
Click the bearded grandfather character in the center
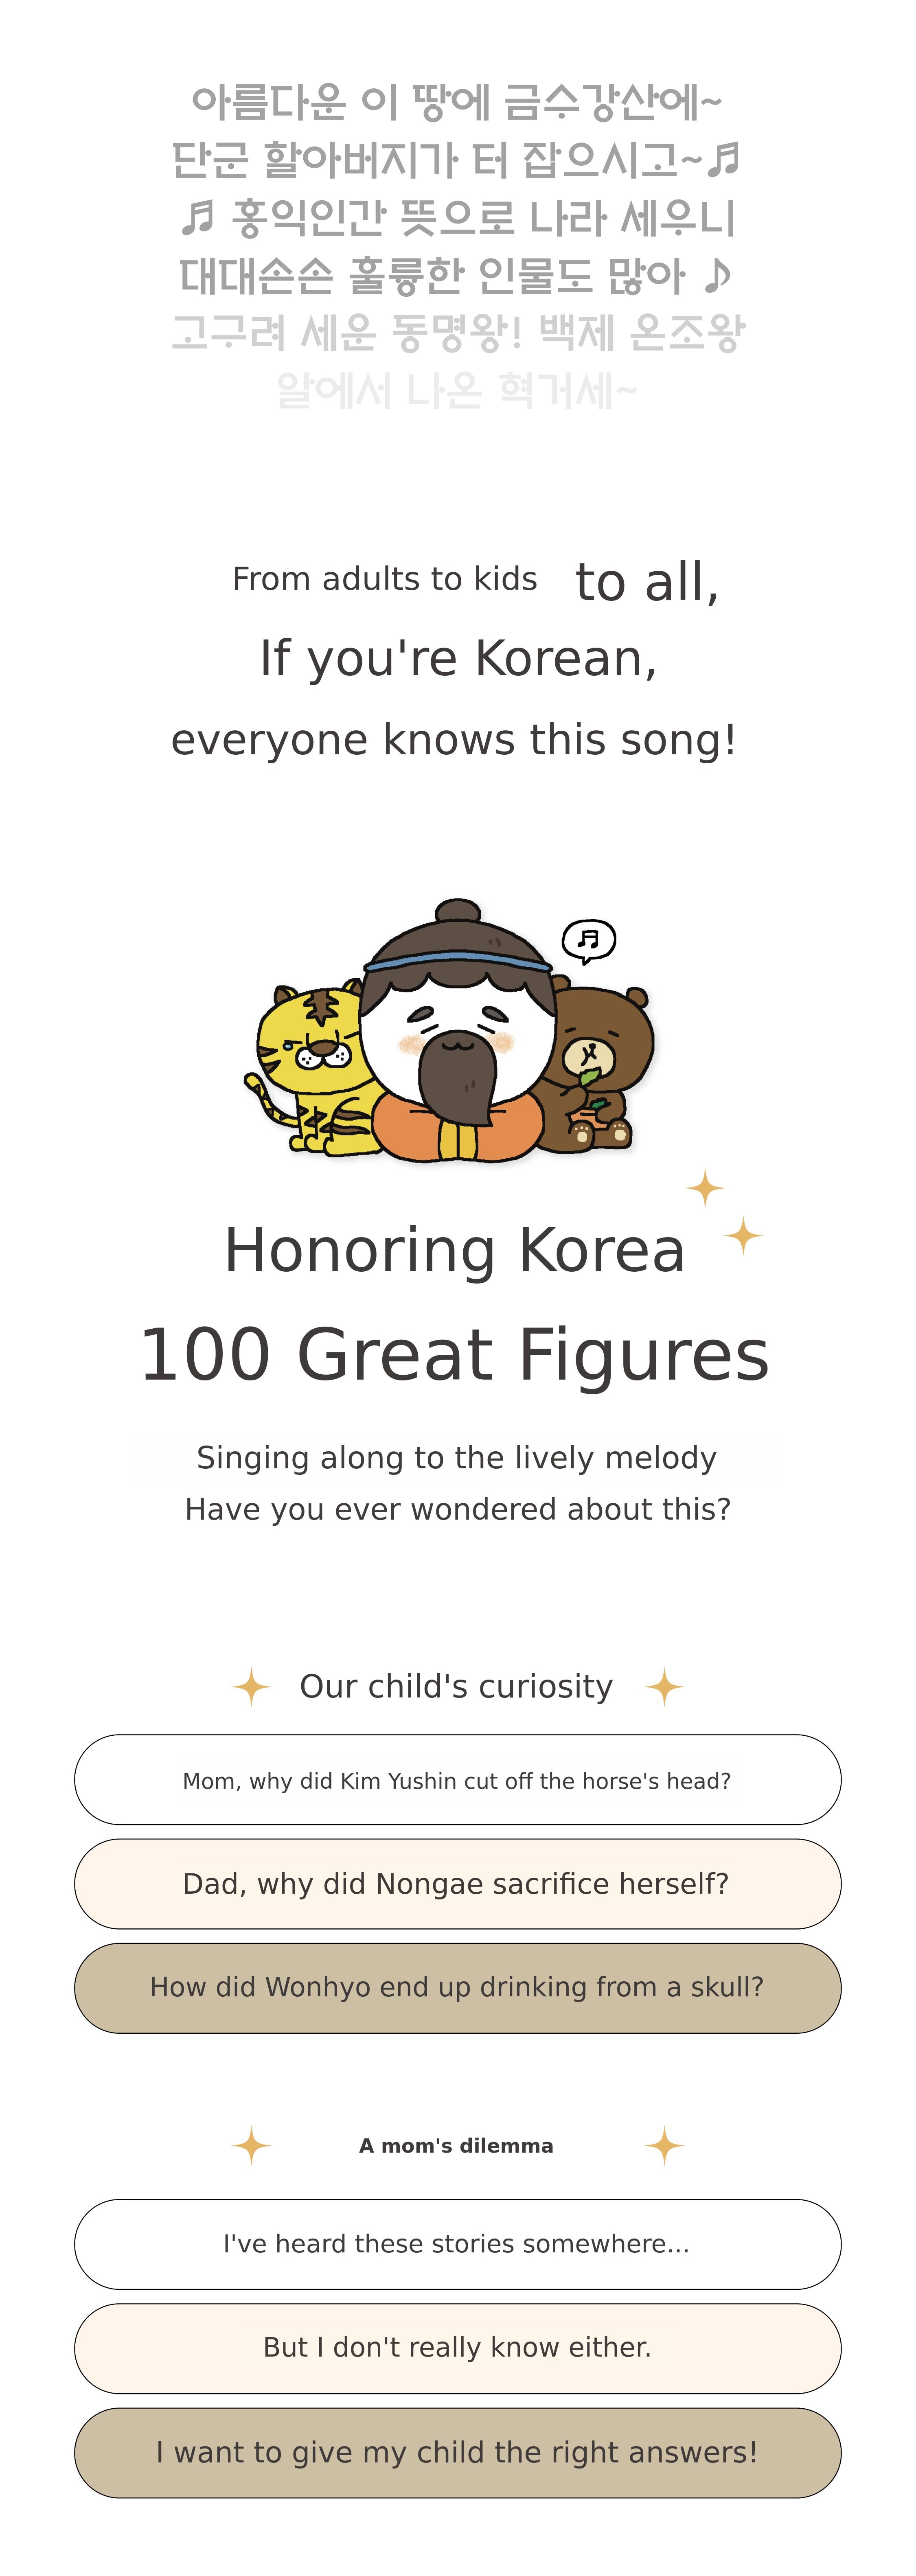(x=456, y=1040)
